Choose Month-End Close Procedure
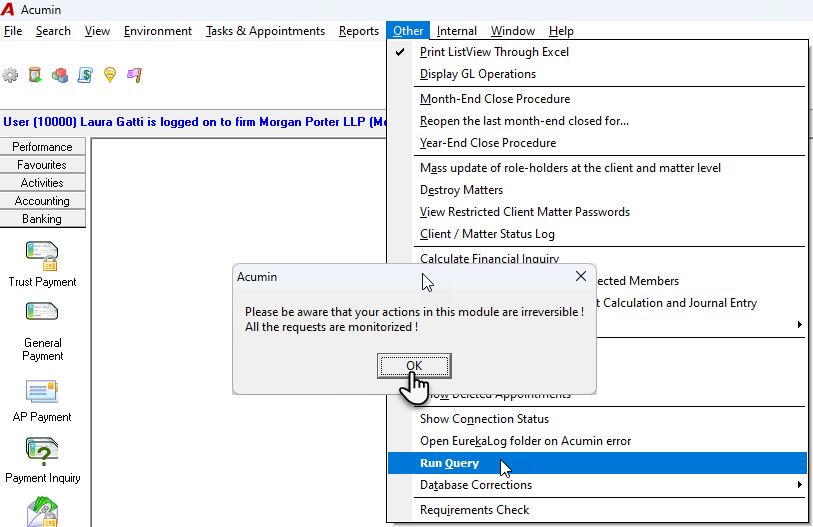The image size is (813, 527). point(597,99)
